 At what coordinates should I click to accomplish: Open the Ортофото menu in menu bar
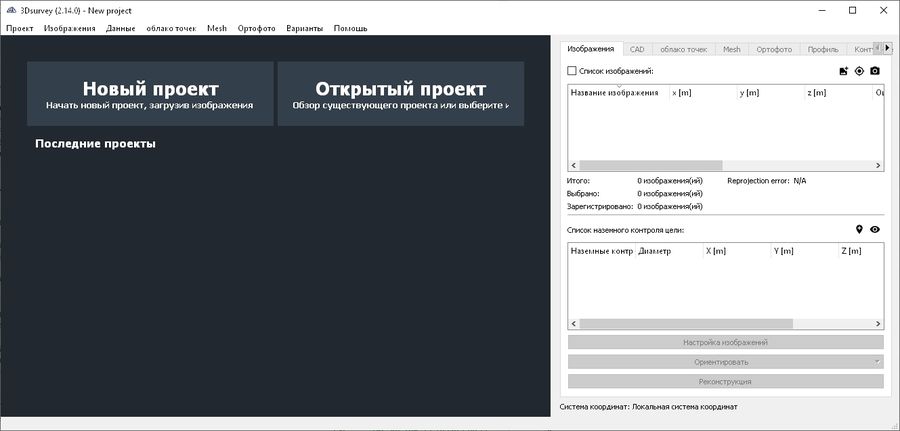[x=256, y=28]
